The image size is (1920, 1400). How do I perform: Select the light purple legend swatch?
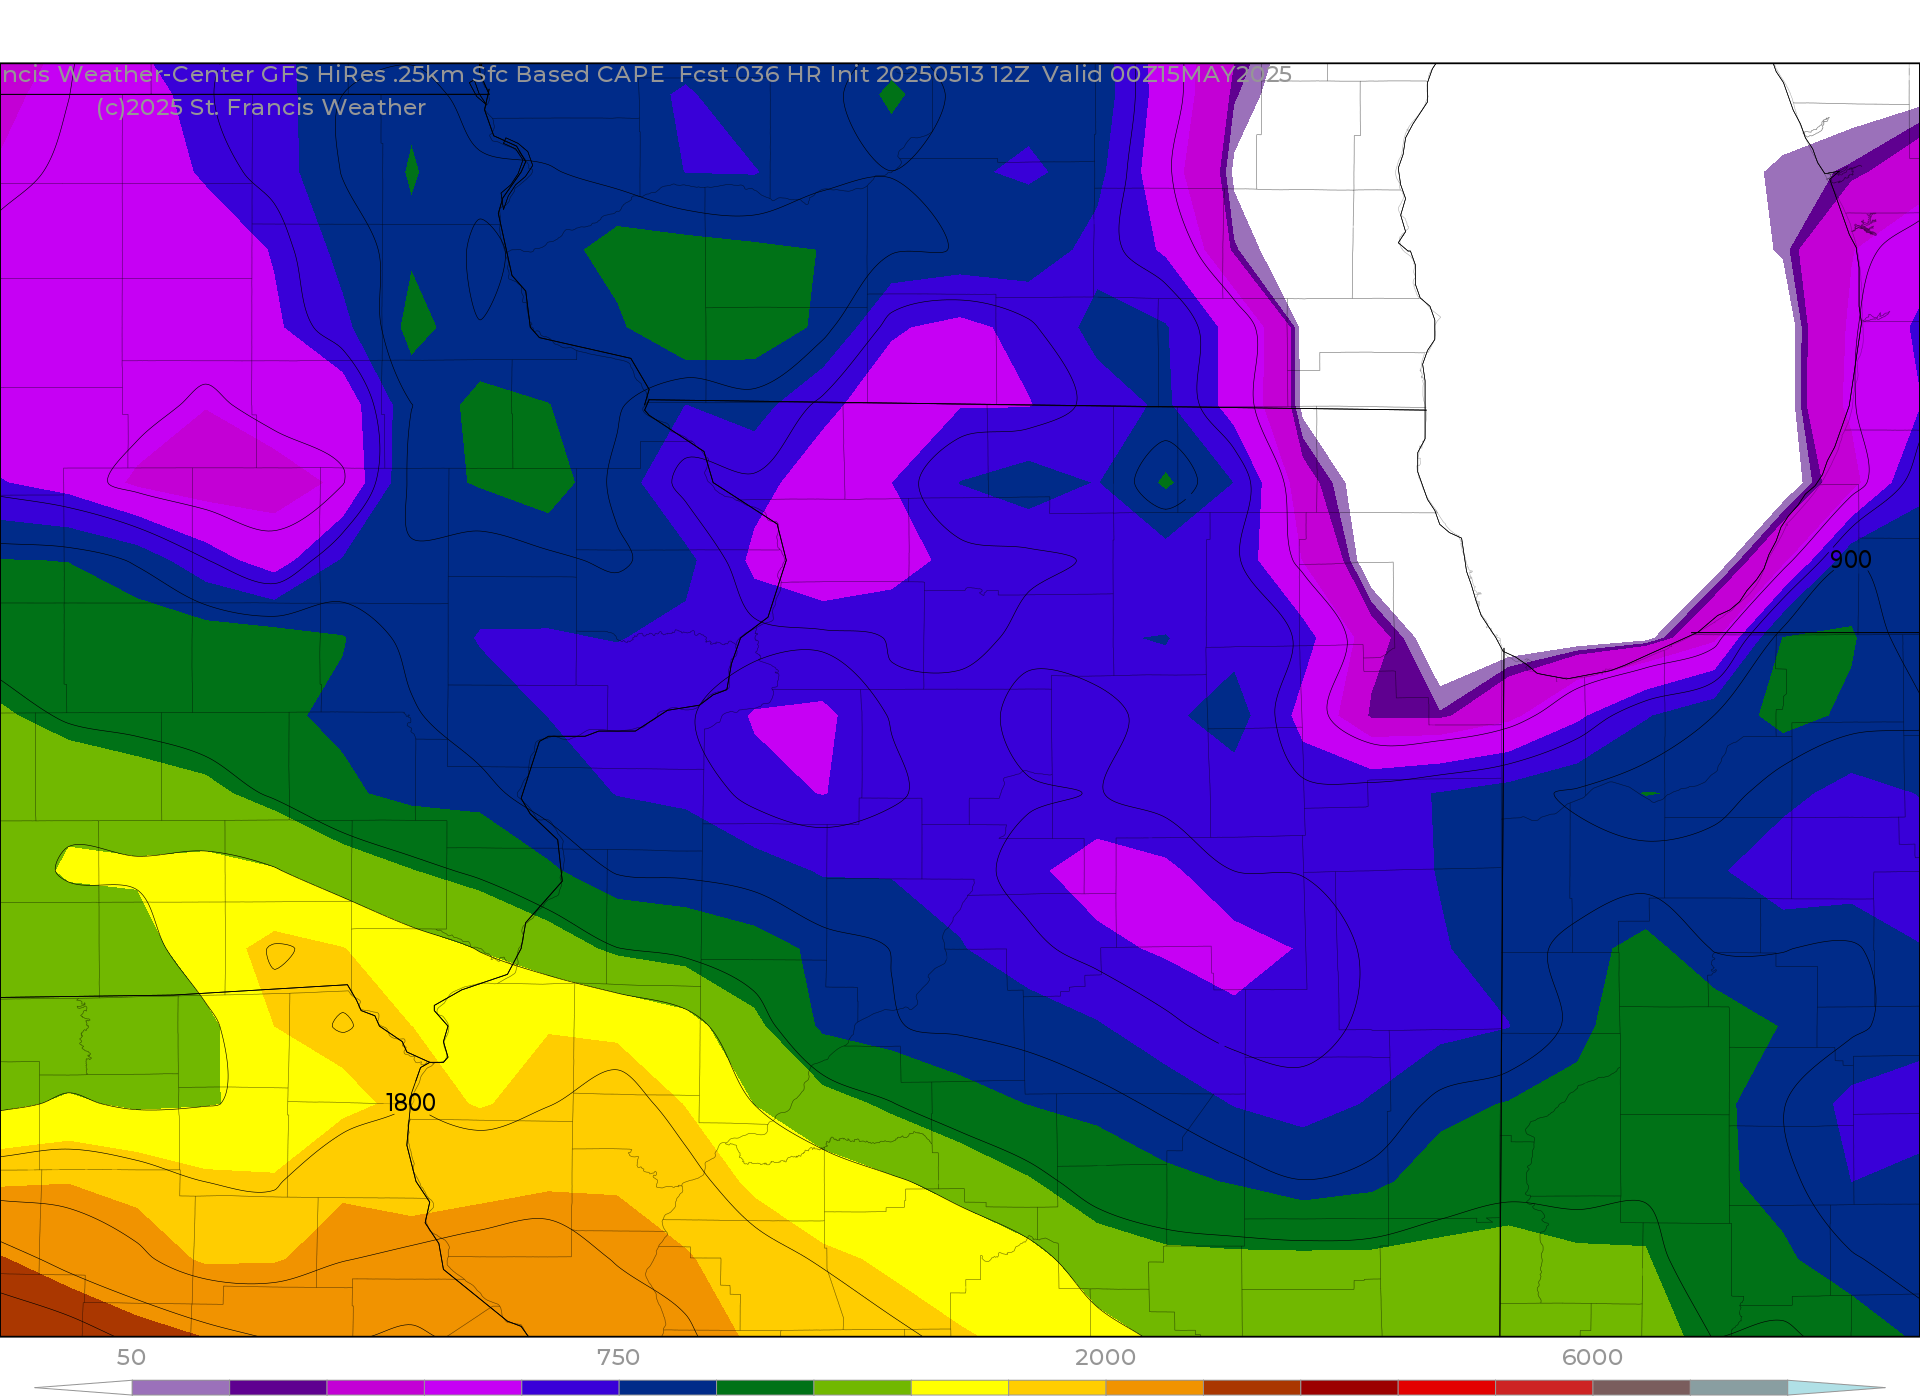pyautogui.click(x=180, y=1388)
